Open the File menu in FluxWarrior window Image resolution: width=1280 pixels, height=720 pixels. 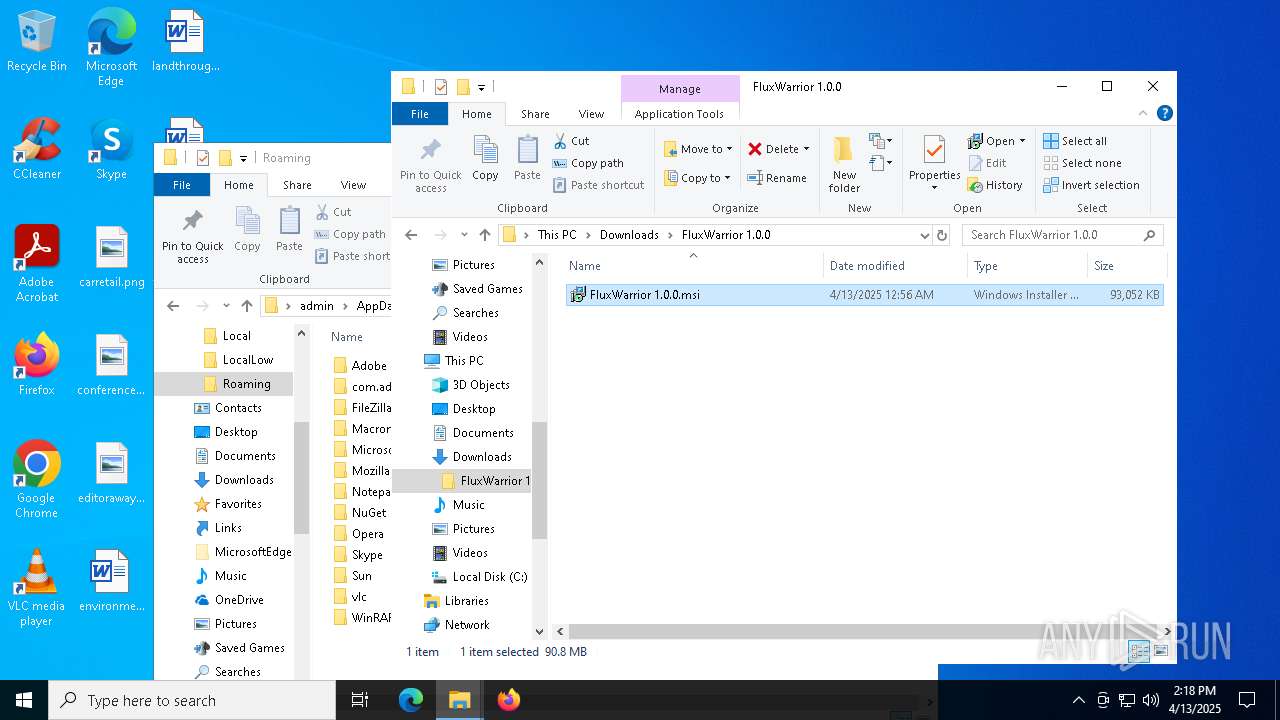tap(420, 114)
